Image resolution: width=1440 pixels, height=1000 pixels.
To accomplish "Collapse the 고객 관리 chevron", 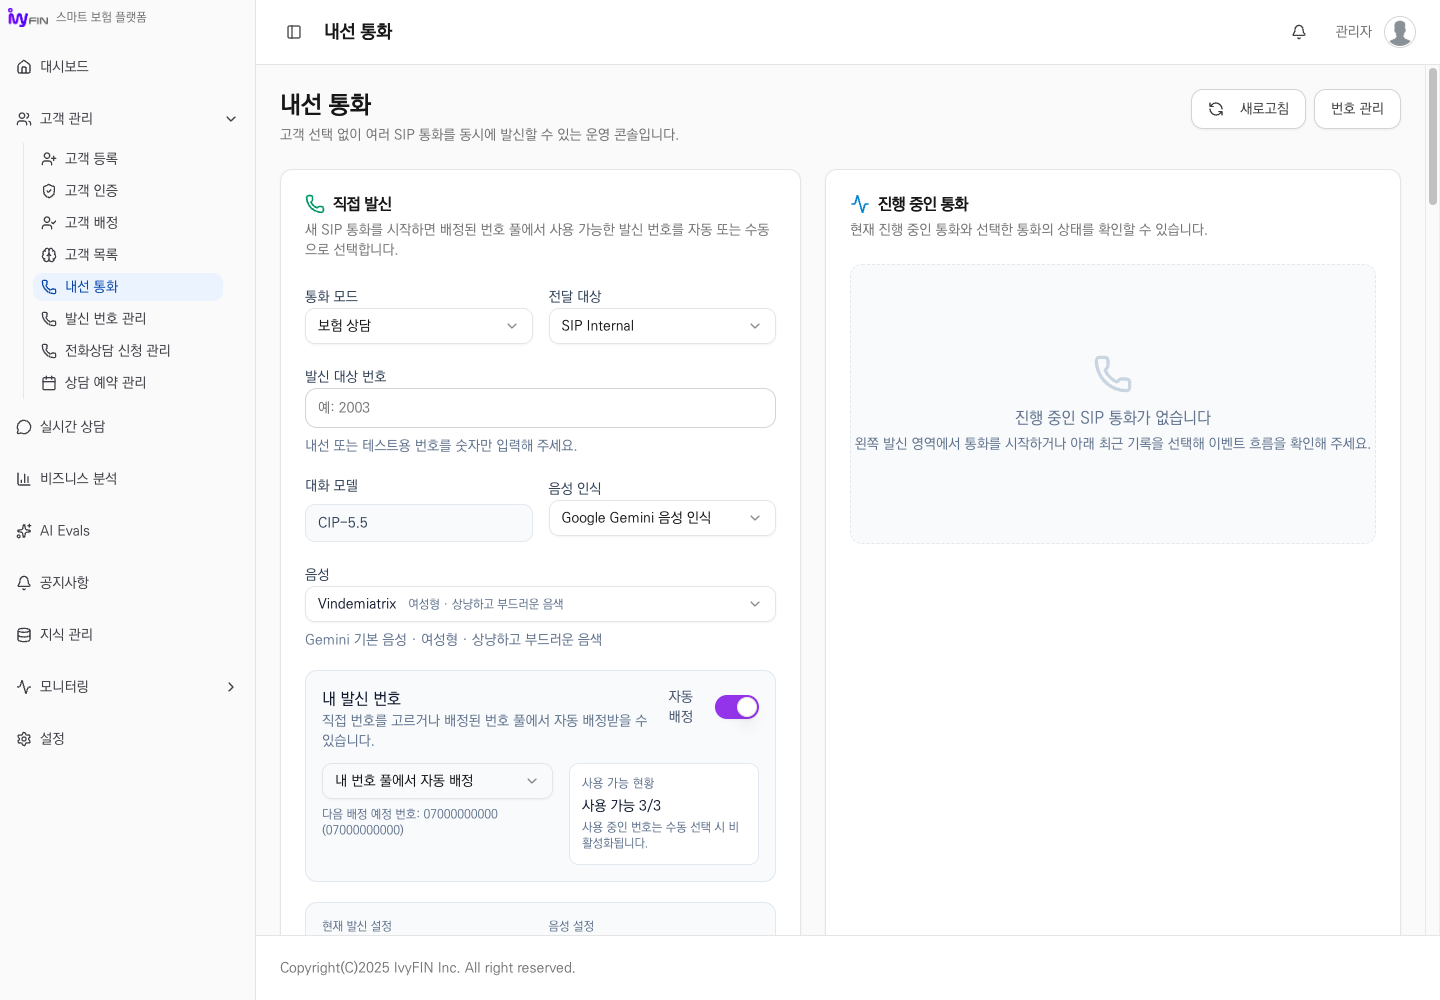I will point(231,119).
